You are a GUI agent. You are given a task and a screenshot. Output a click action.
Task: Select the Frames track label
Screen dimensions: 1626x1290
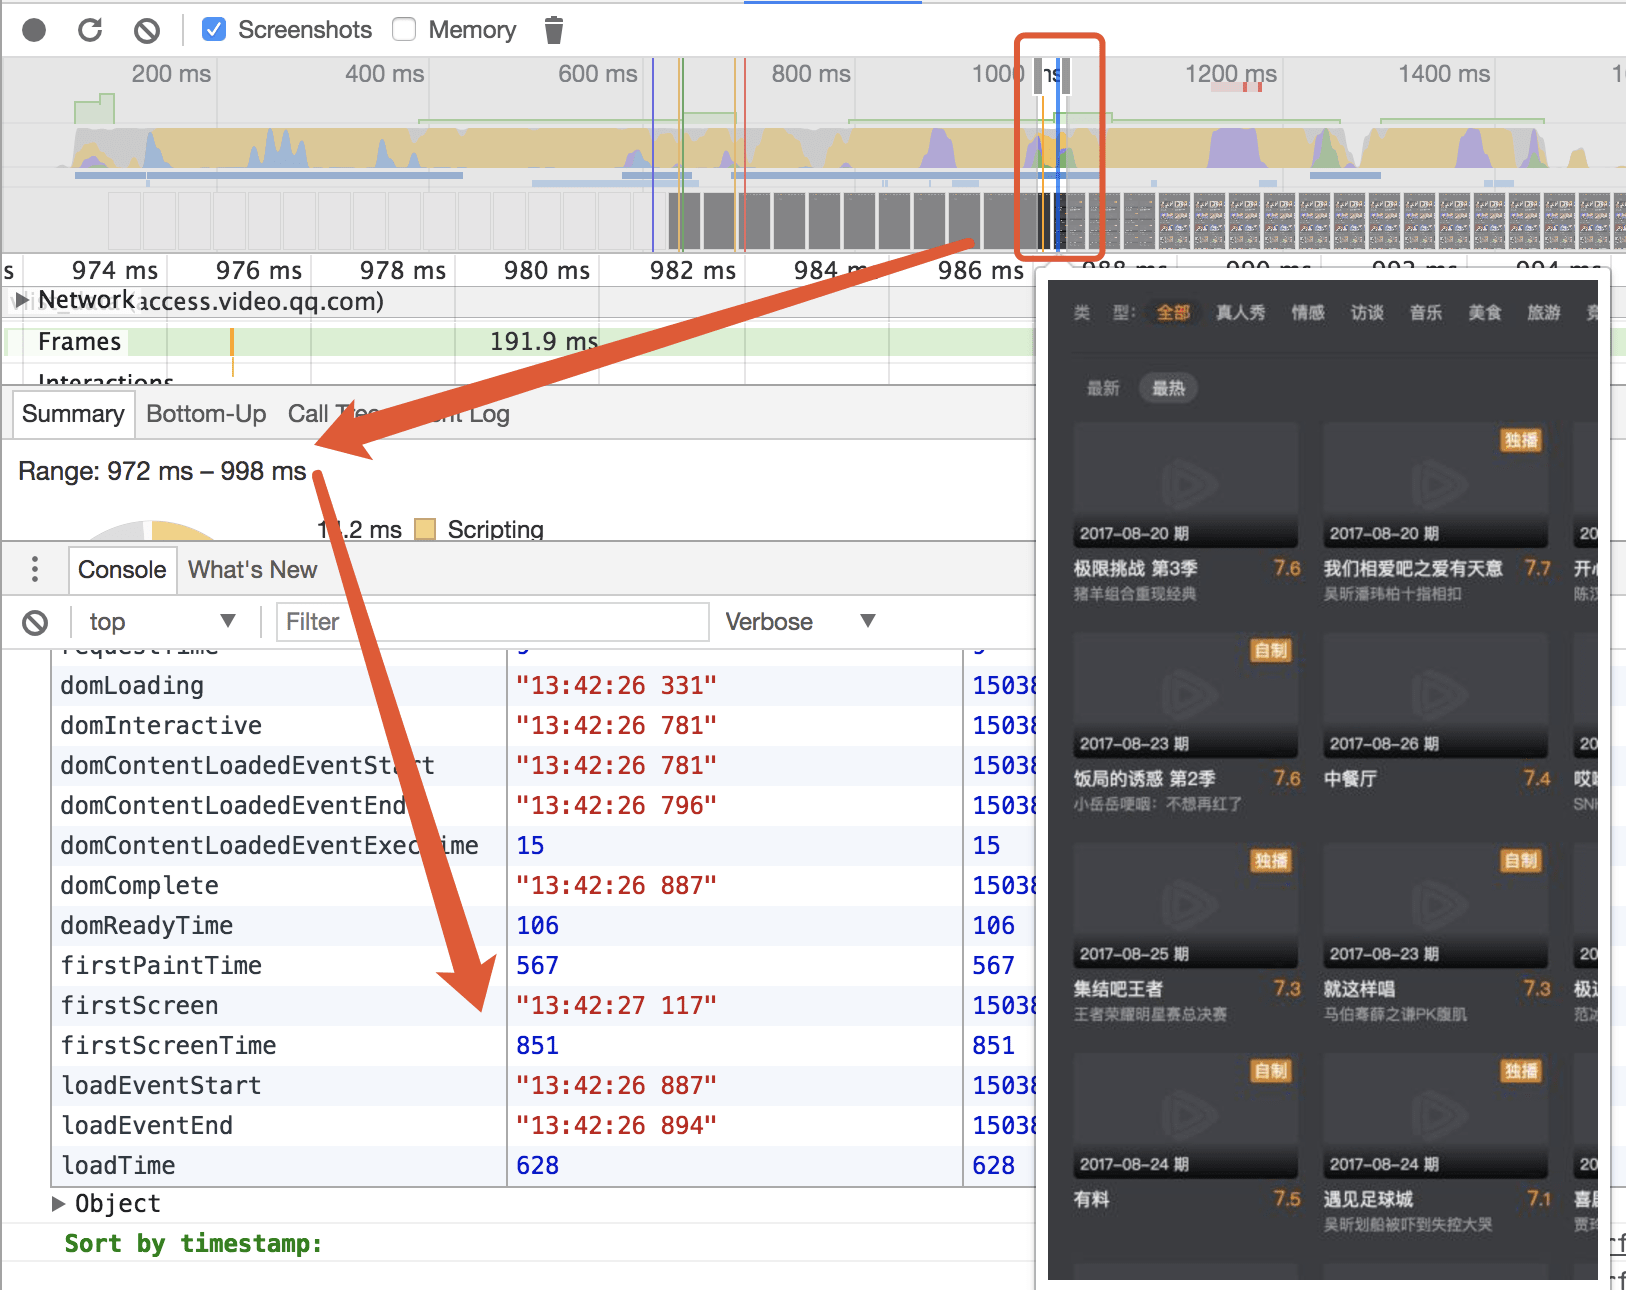pyautogui.click(x=79, y=342)
